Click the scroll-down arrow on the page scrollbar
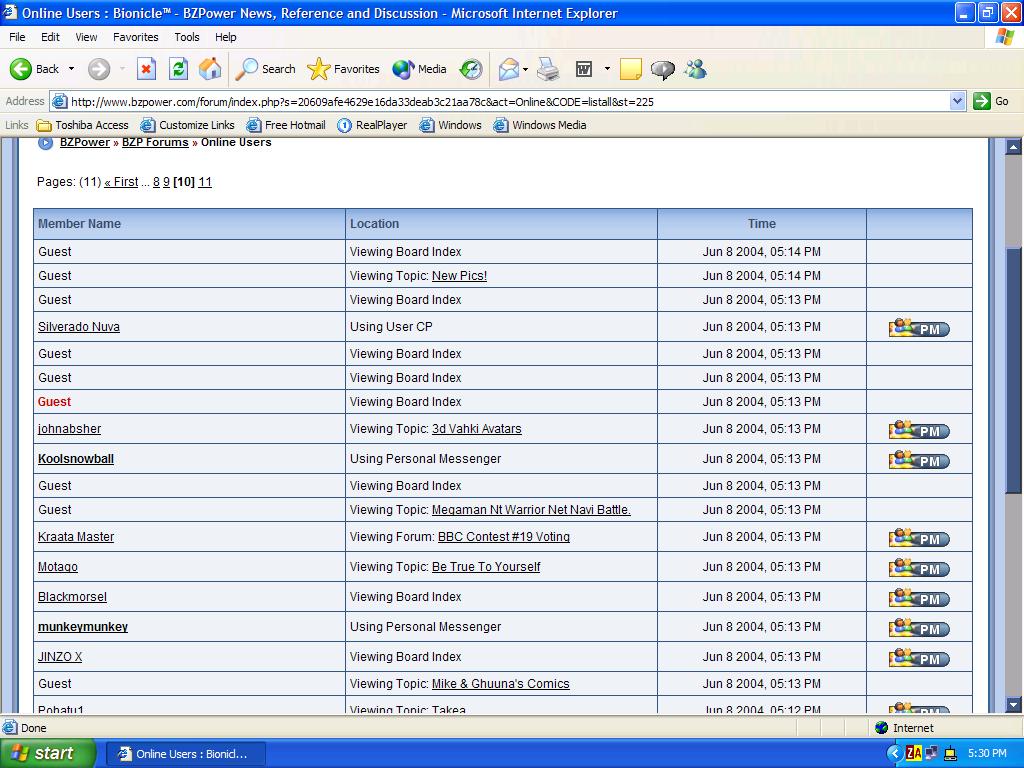The height and width of the screenshot is (768, 1024). pyautogui.click(x=1013, y=704)
